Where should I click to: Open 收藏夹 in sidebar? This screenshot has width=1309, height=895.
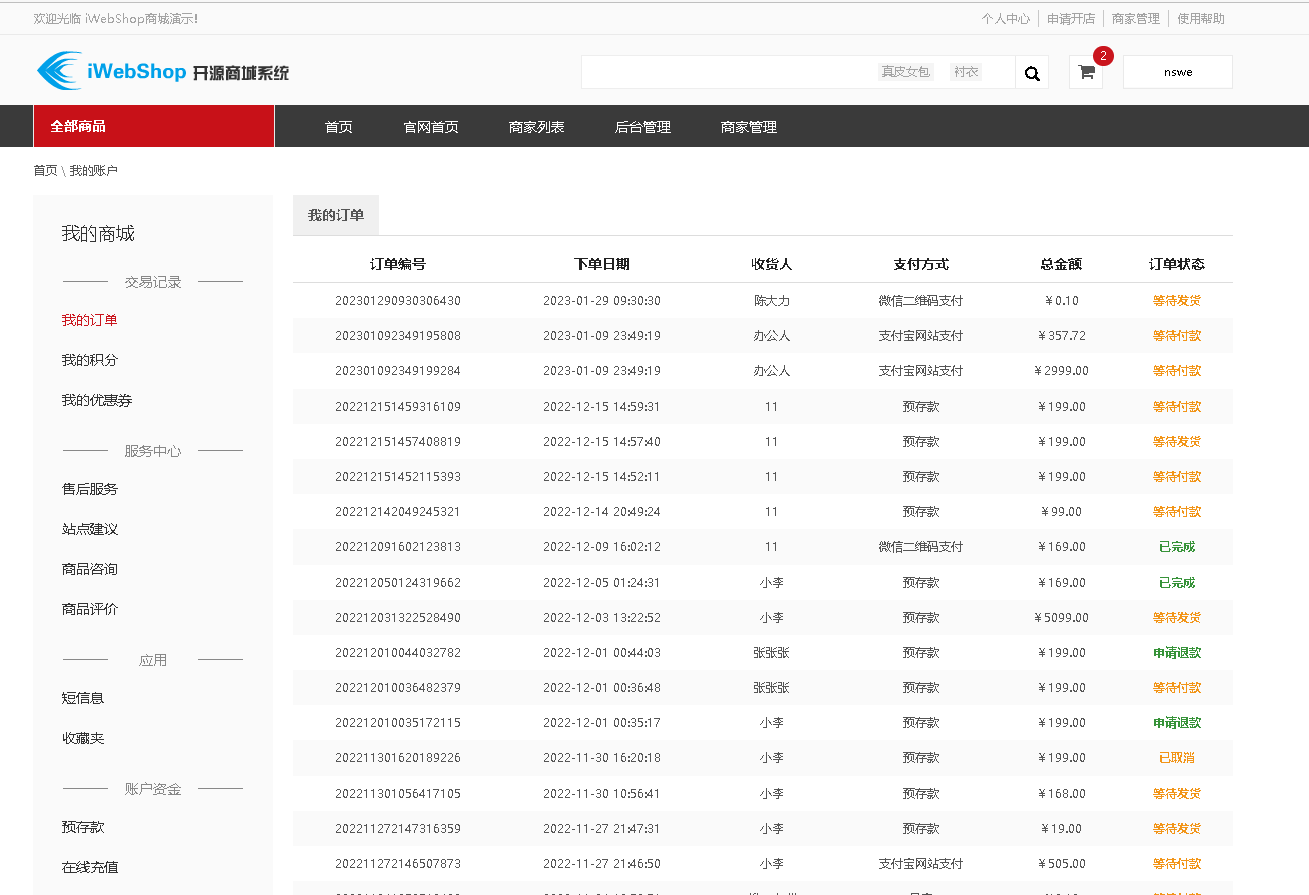pos(83,738)
